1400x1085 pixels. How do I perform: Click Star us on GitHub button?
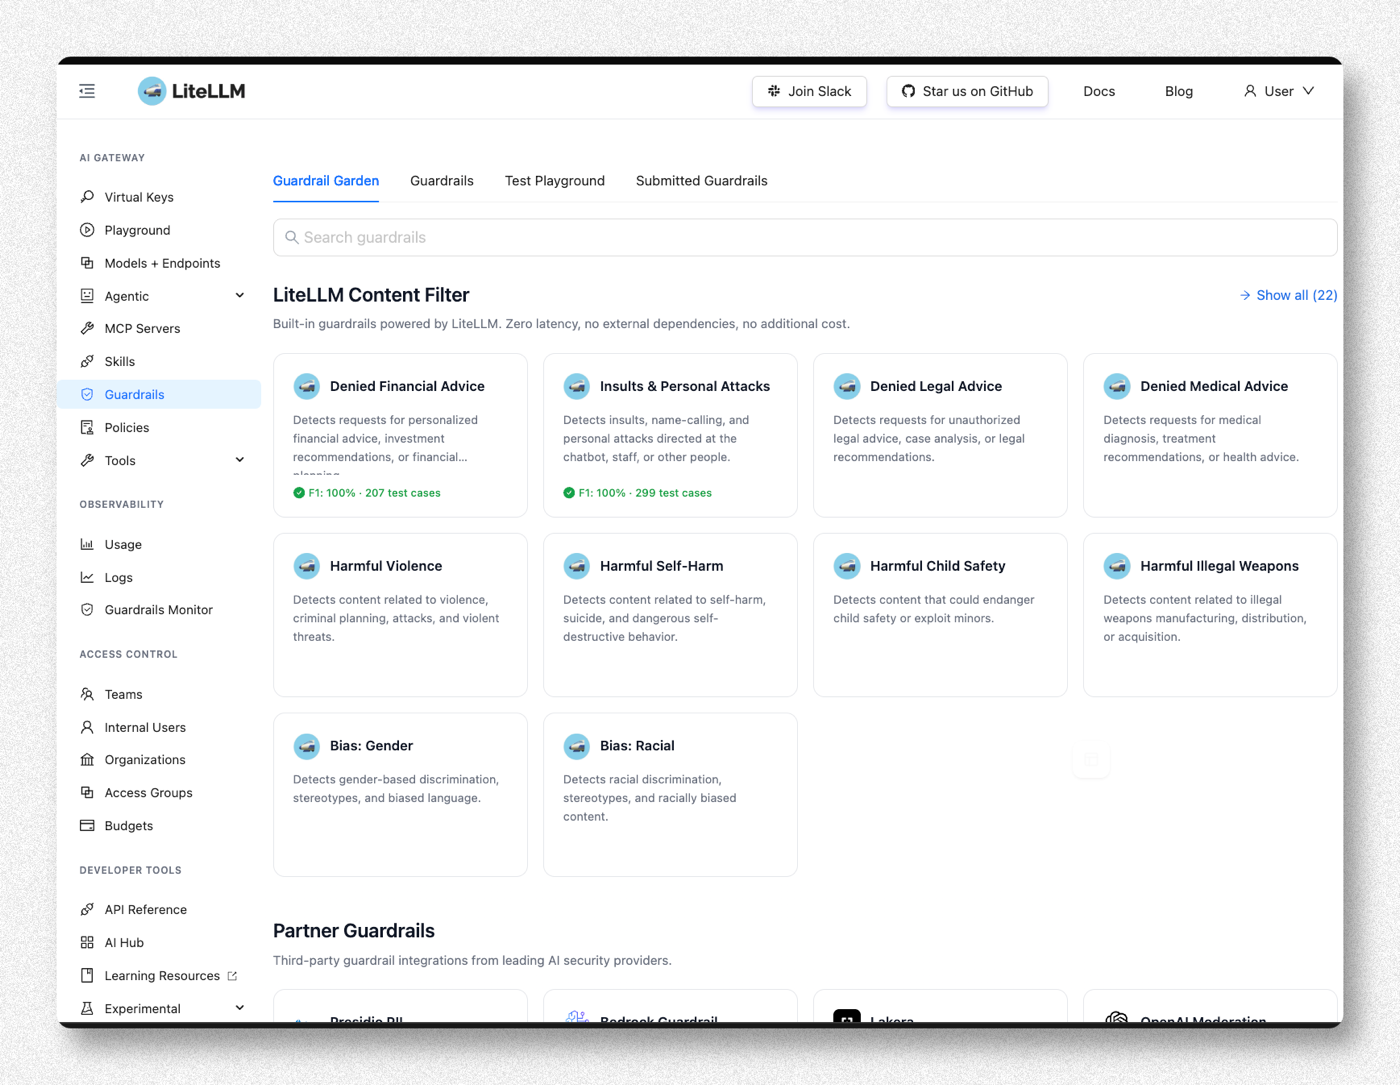pyautogui.click(x=967, y=91)
